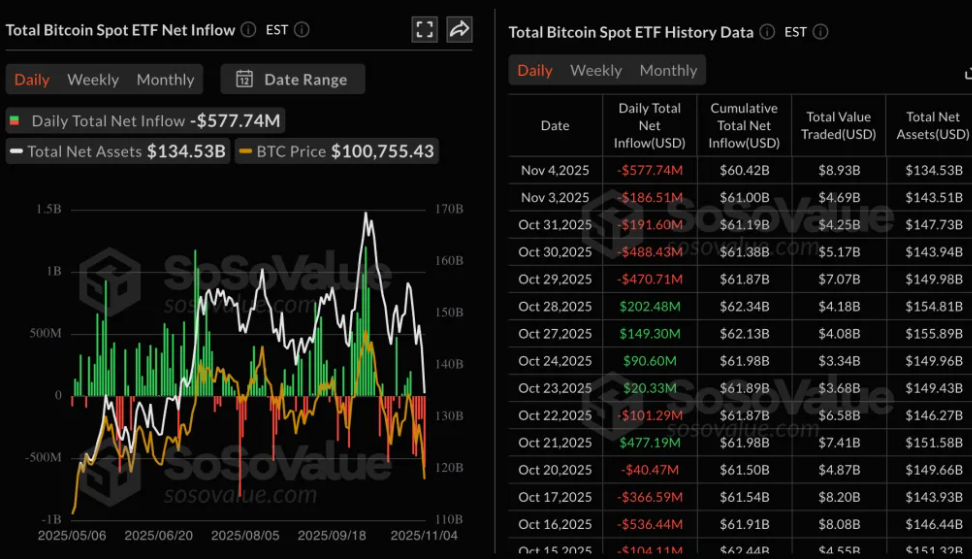Open the Date Range picker
The width and height of the screenshot is (972, 559).
click(x=293, y=80)
